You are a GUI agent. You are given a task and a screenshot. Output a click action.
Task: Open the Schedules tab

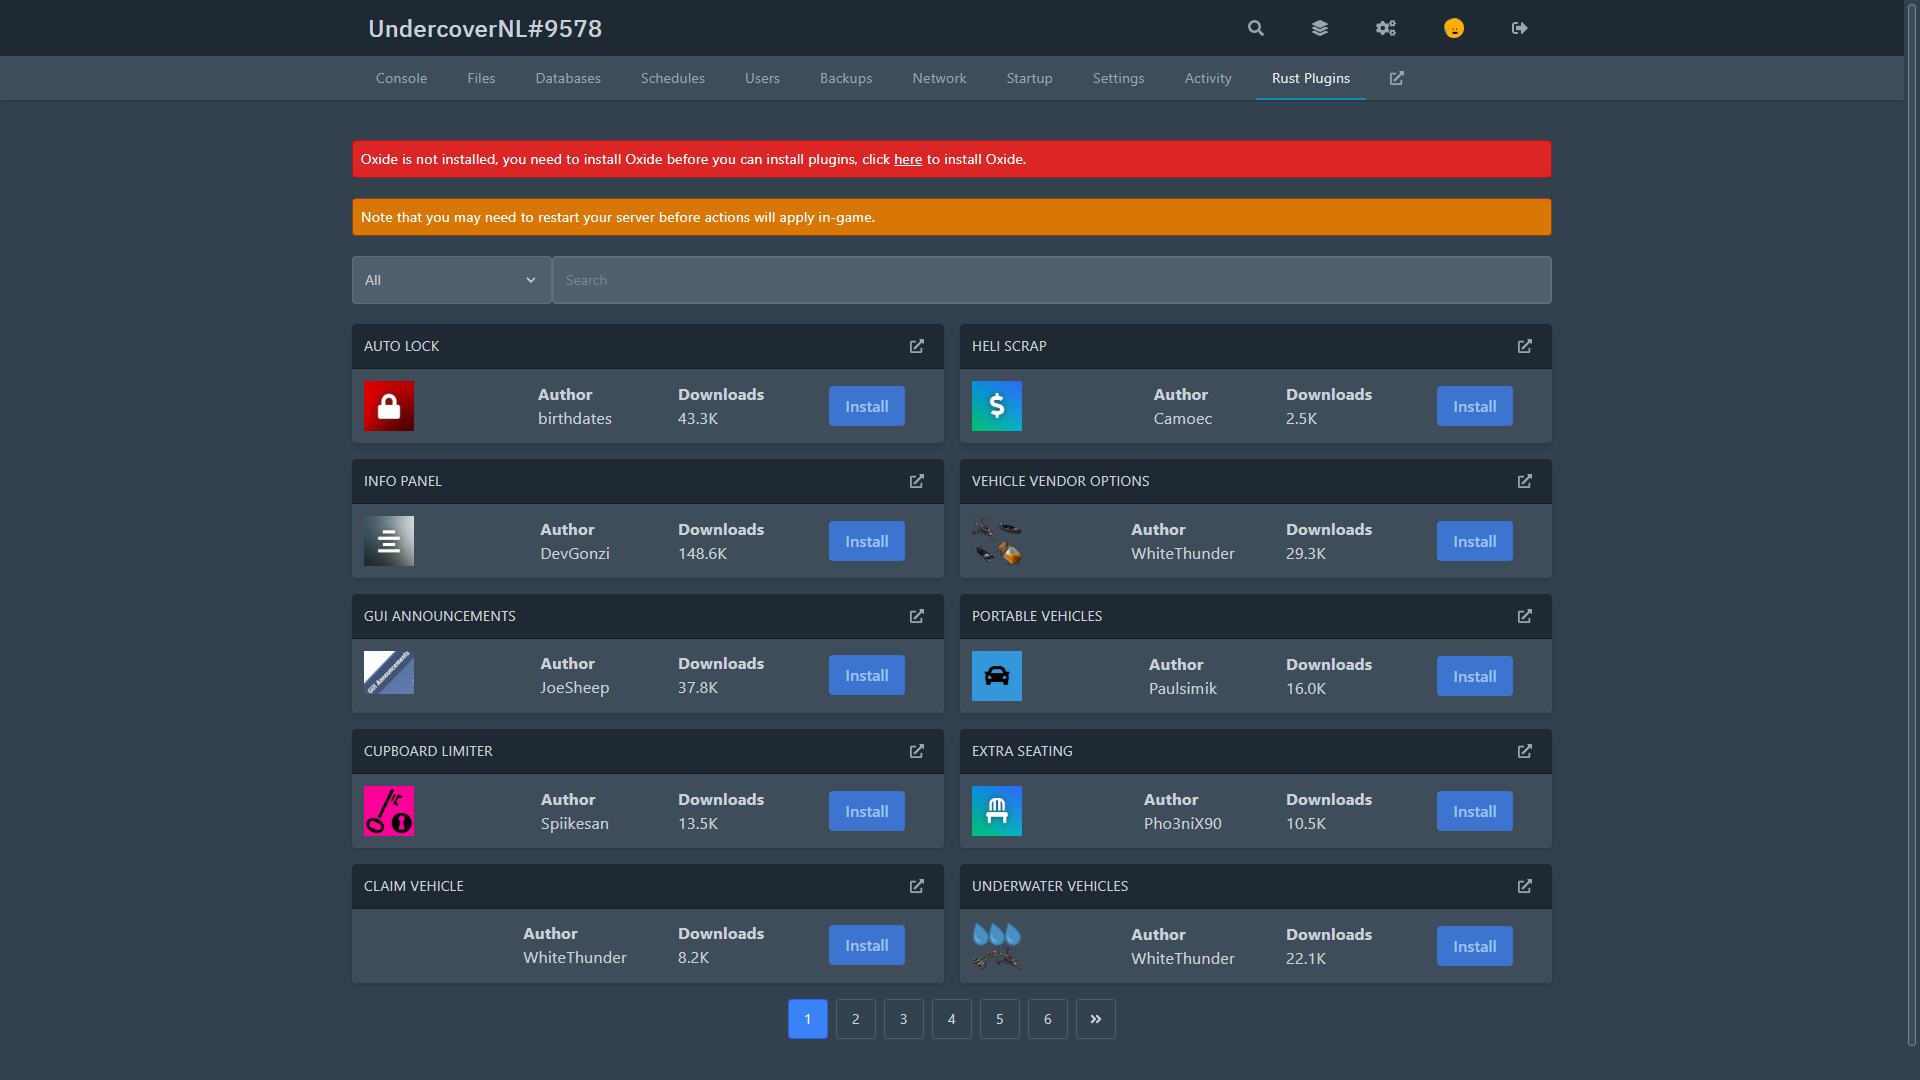[x=673, y=78]
